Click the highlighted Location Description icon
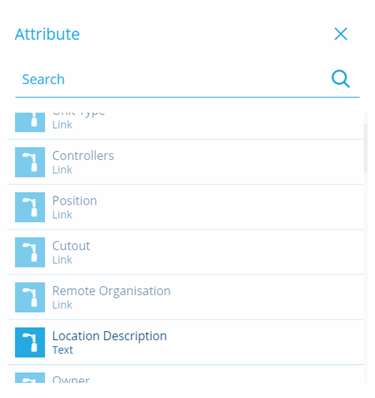Viewport: 375px width, 398px height. [x=30, y=342]
